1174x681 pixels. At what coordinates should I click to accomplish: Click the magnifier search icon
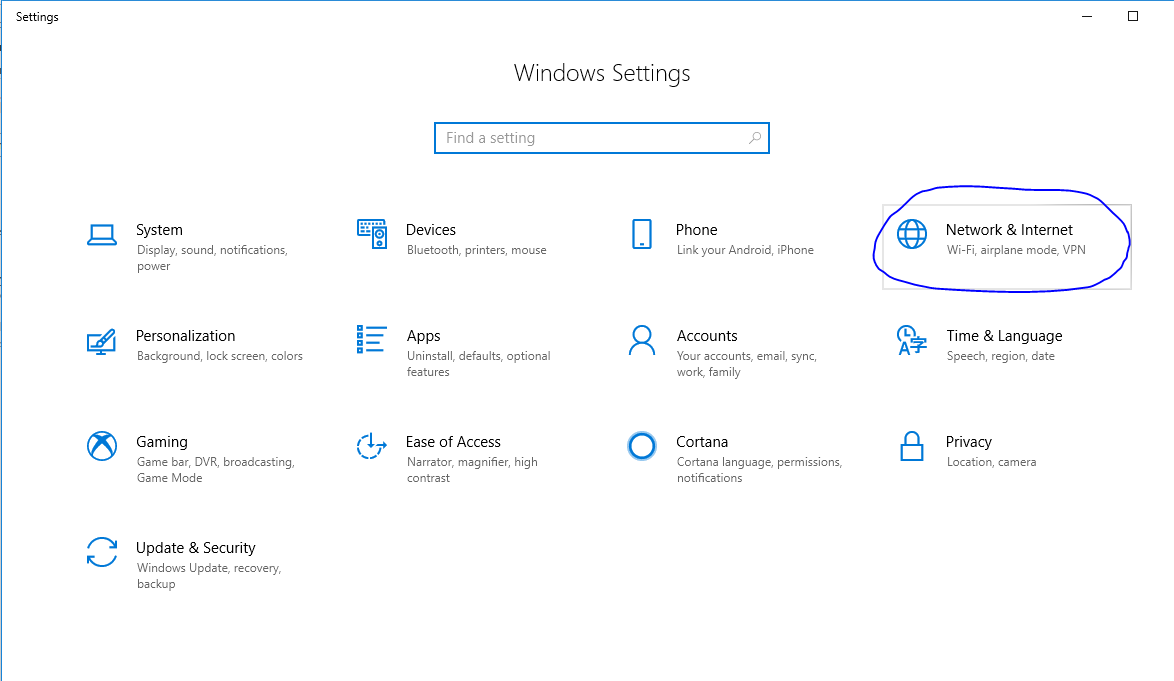[x=755, y=138]
